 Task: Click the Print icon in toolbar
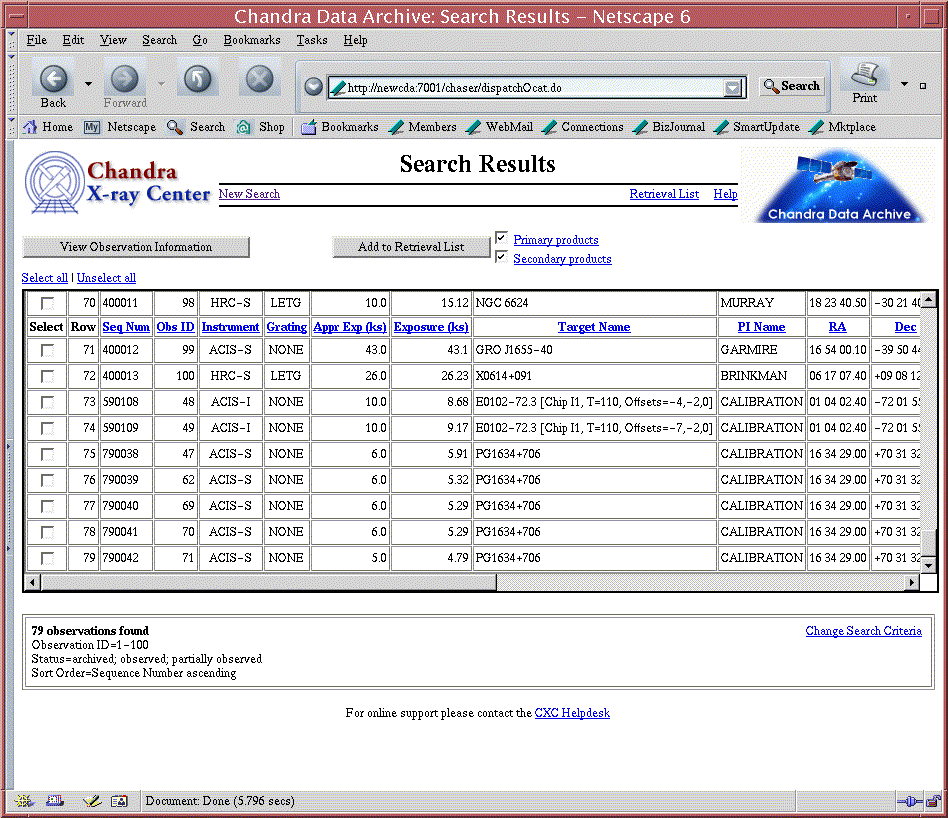point(865,76)
